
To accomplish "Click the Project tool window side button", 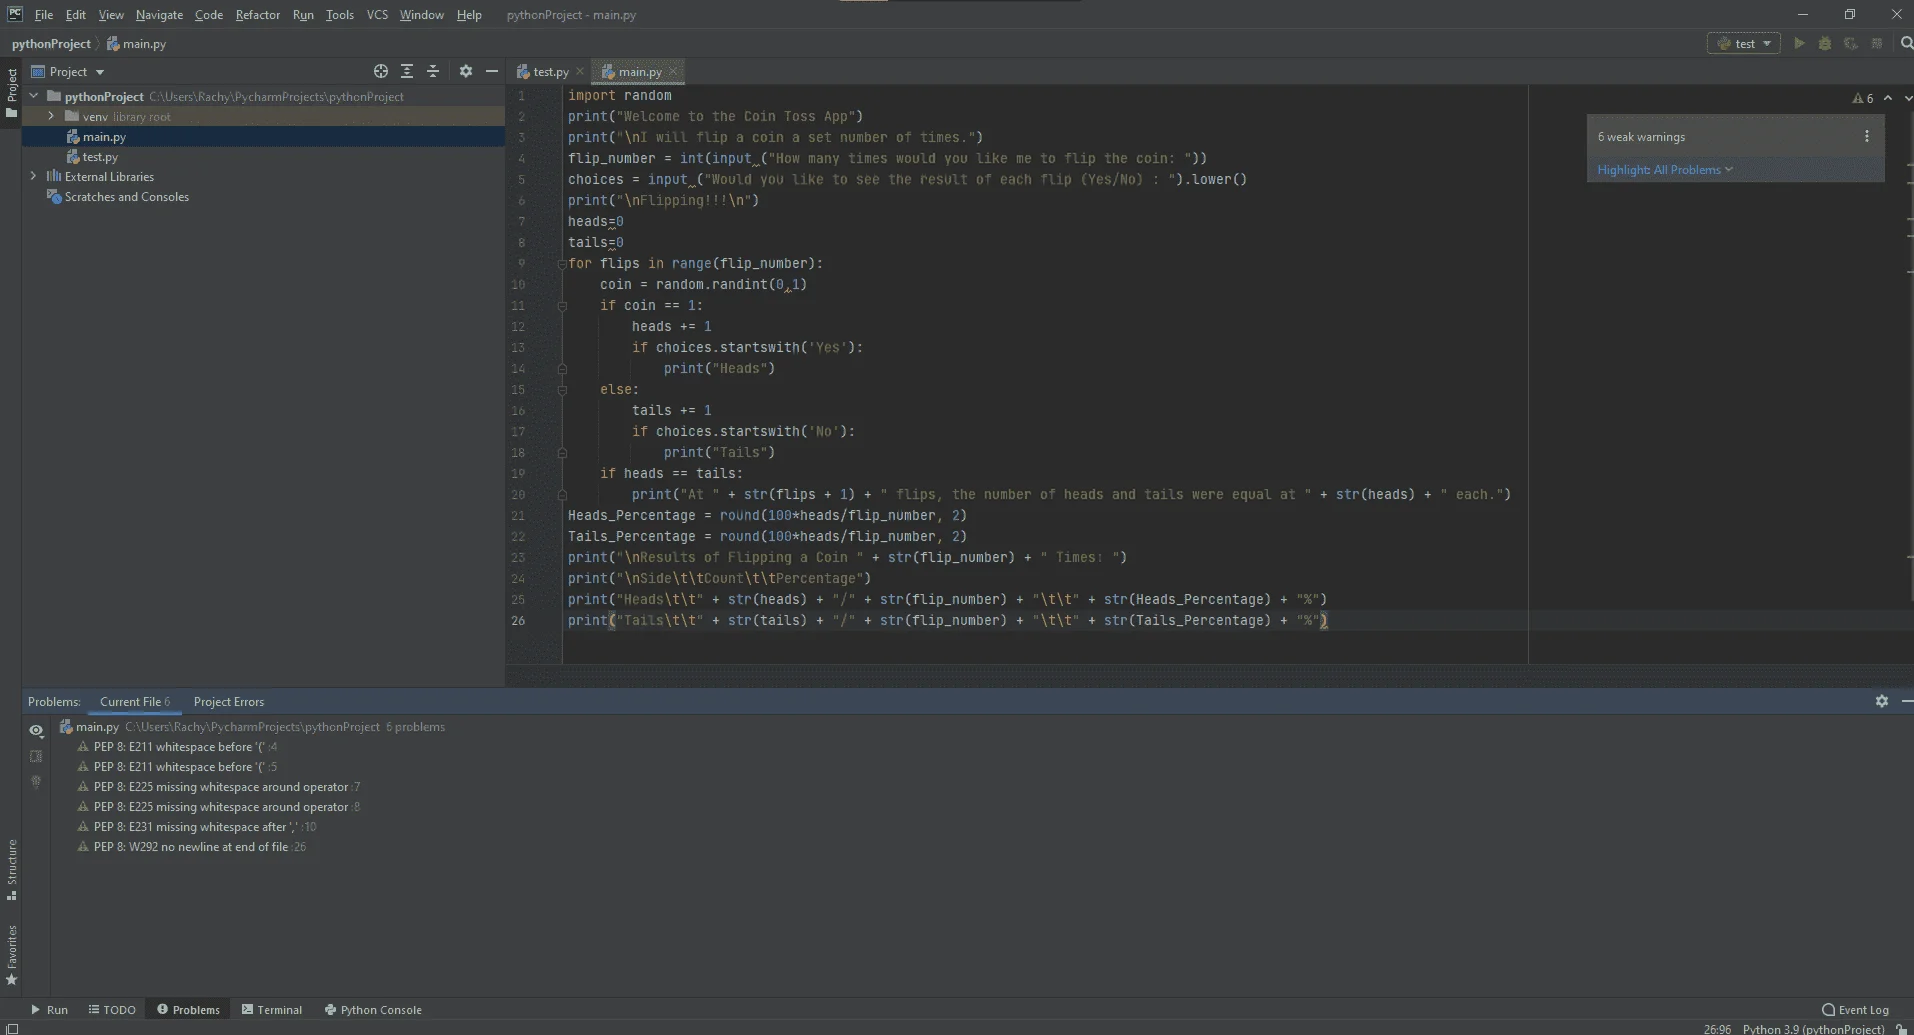I will pyautogui.click(x=12, y=92).
